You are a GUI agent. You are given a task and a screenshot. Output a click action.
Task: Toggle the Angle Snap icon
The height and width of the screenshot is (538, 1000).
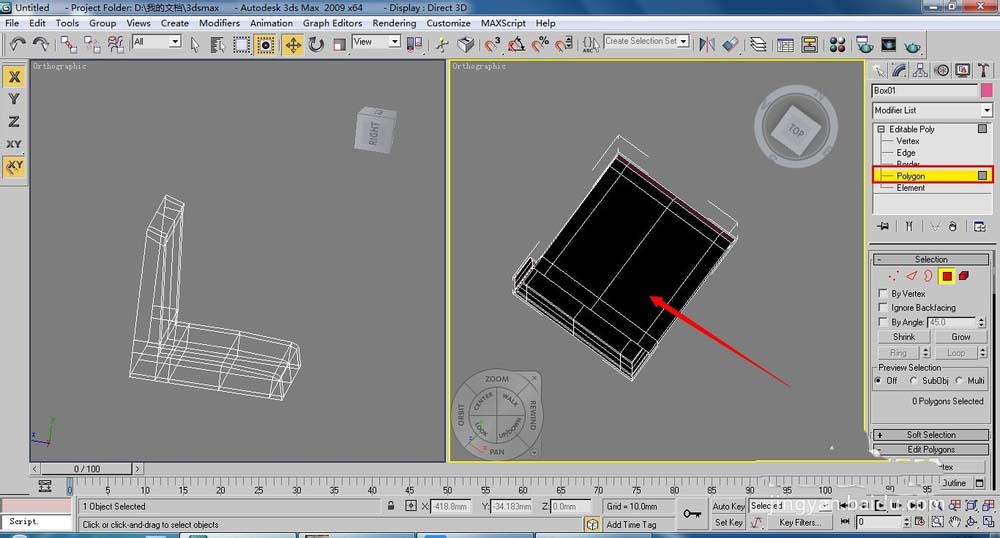tap(516, 44)
